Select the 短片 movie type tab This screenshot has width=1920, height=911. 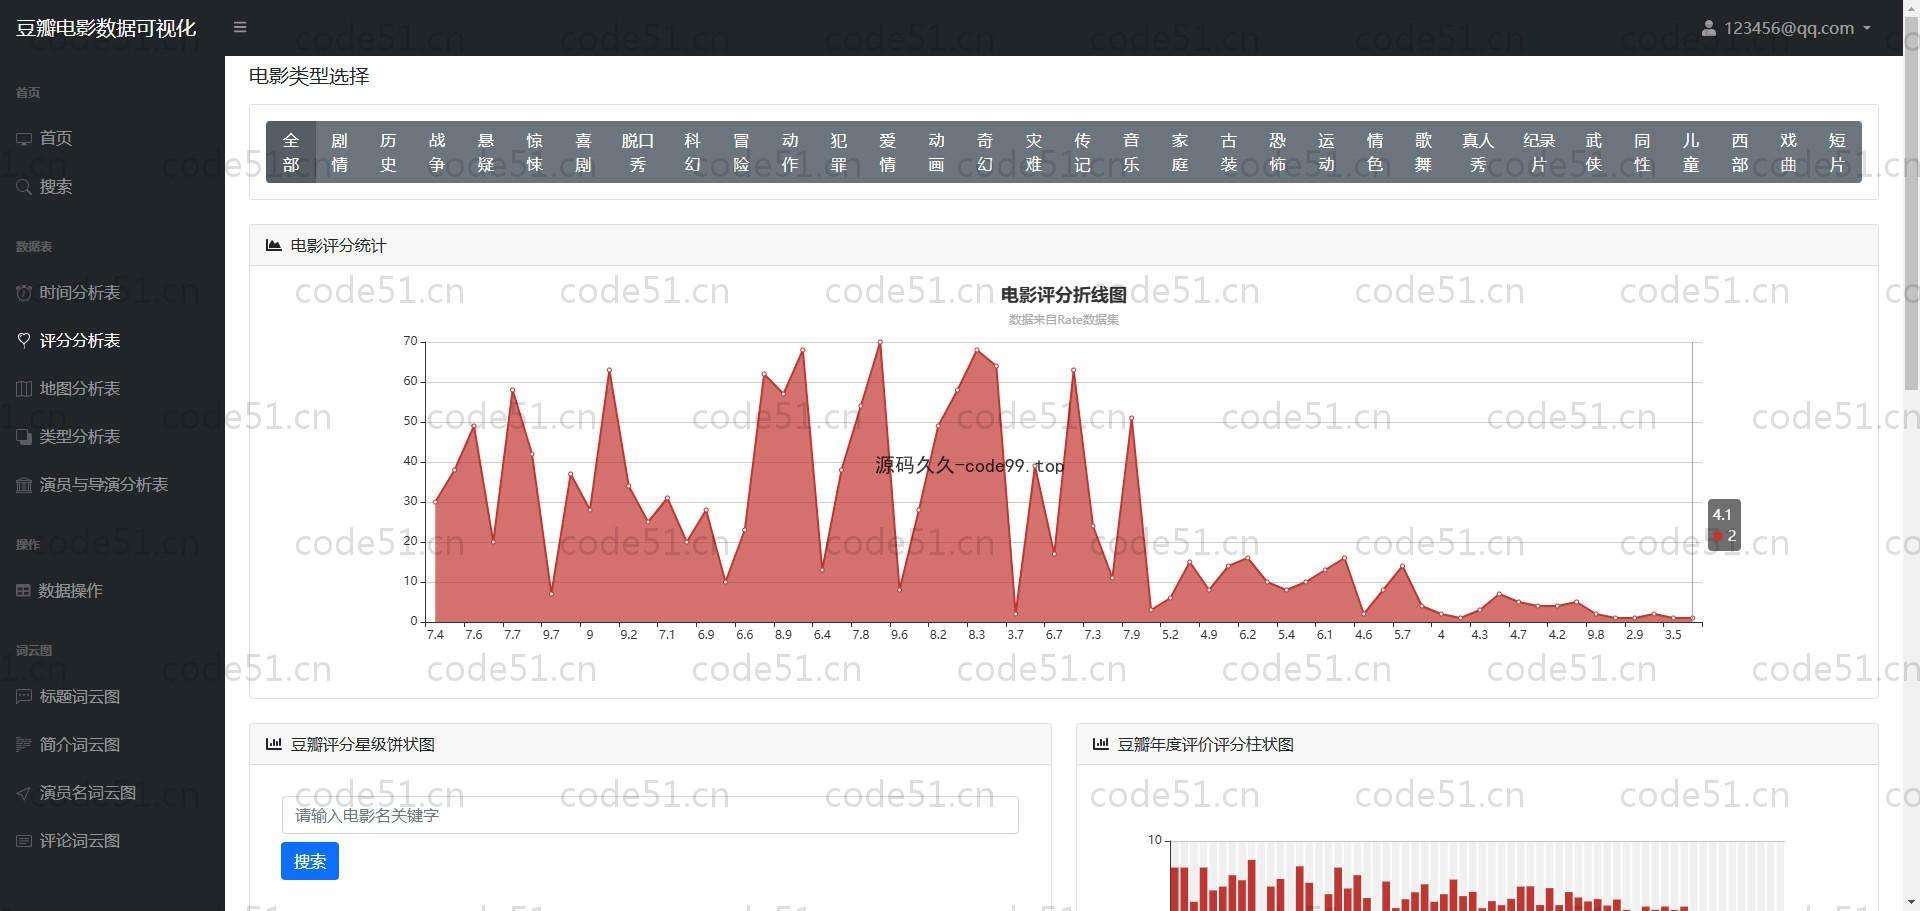1837,152
